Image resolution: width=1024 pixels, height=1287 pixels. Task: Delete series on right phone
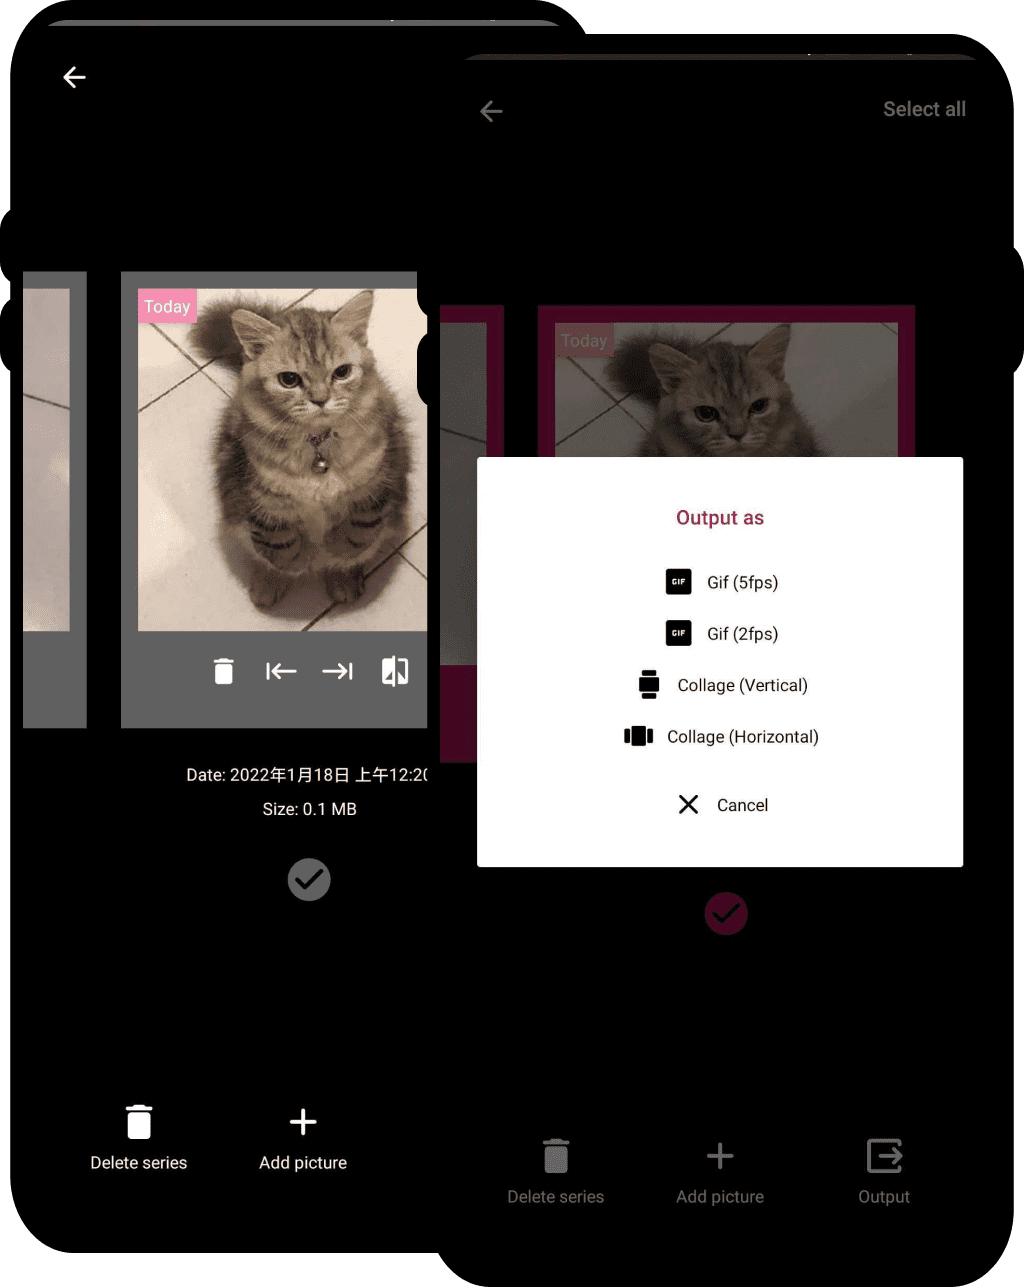556,1172
